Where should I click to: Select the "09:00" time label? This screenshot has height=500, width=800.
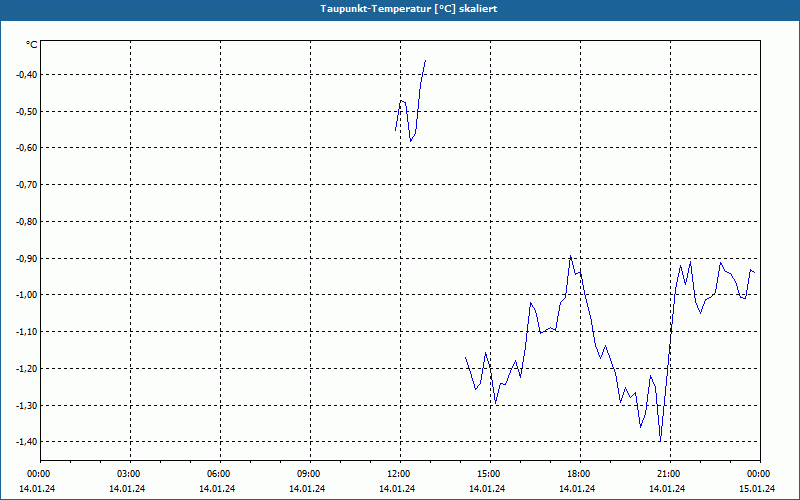[x=310, y=474]
